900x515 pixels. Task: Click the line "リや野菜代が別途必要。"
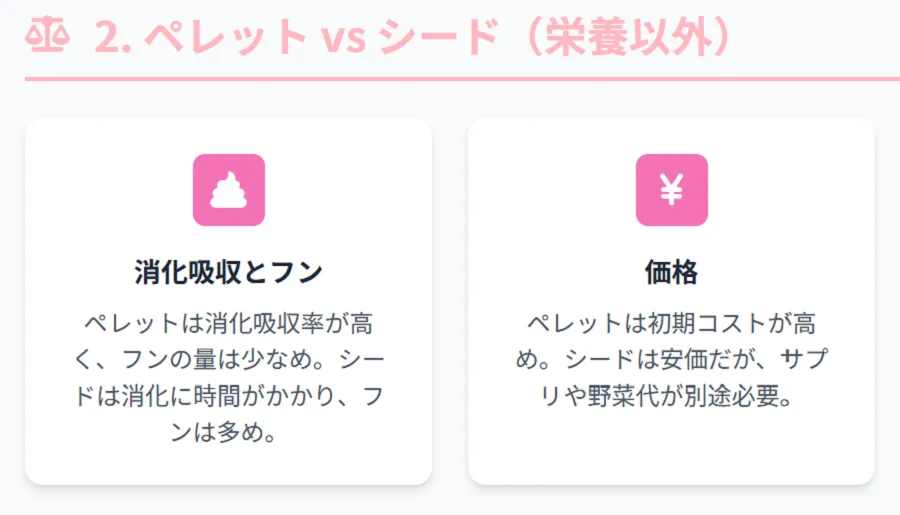coord(671,396)
